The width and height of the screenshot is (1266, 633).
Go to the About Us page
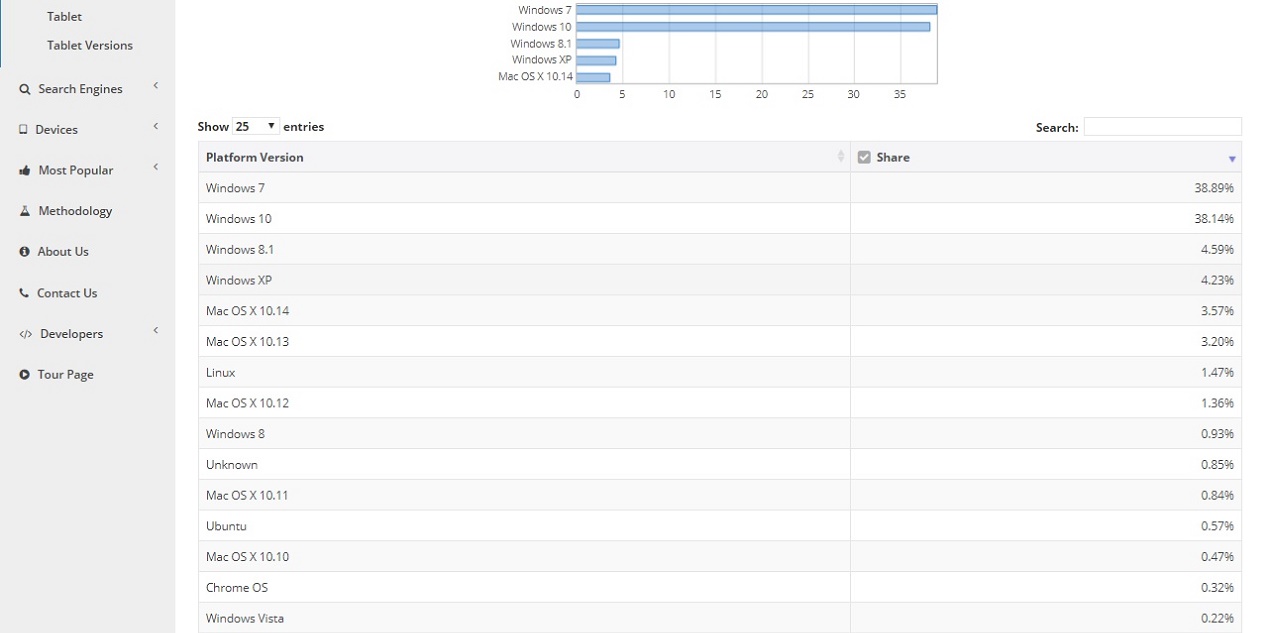(63, 252)
